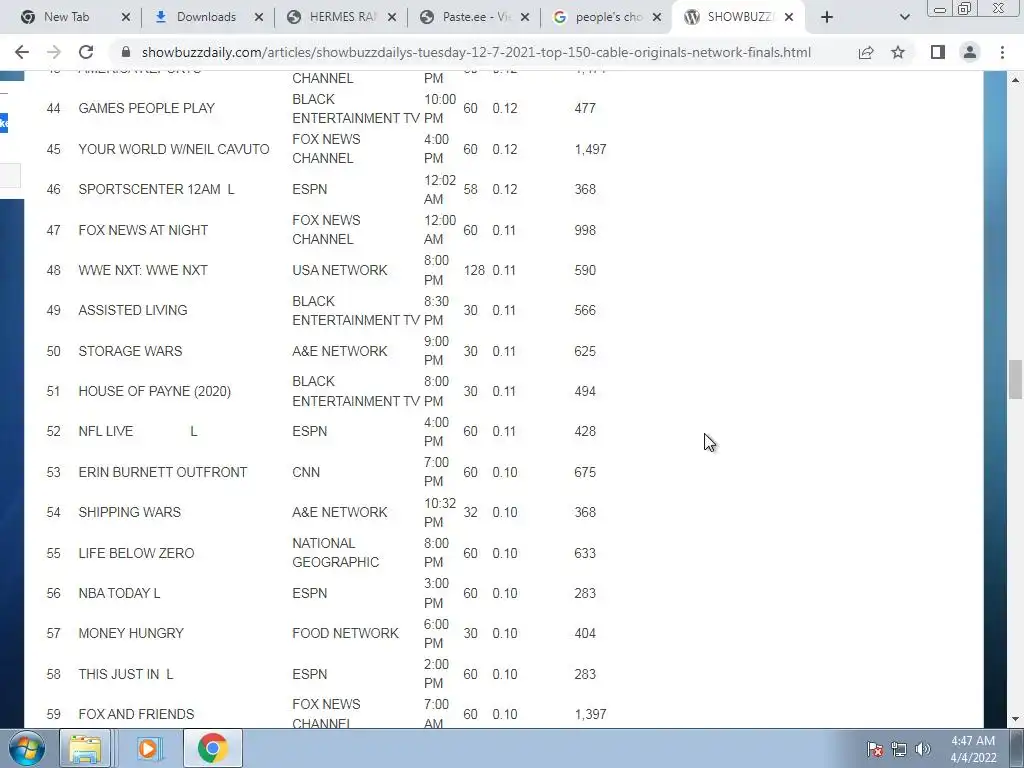Open the Action Center flag icon
1024x768 pixels.
[x=874, y=749]
